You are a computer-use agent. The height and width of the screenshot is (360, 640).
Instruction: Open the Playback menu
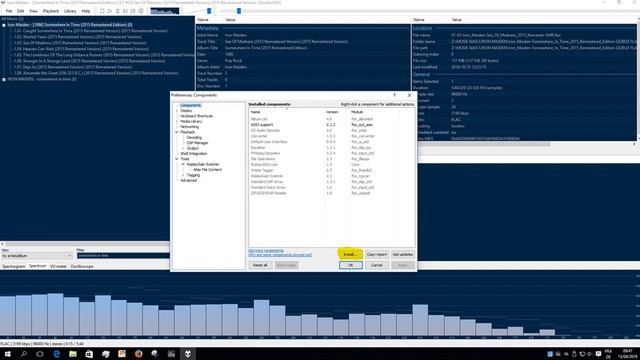click(51, 11)
